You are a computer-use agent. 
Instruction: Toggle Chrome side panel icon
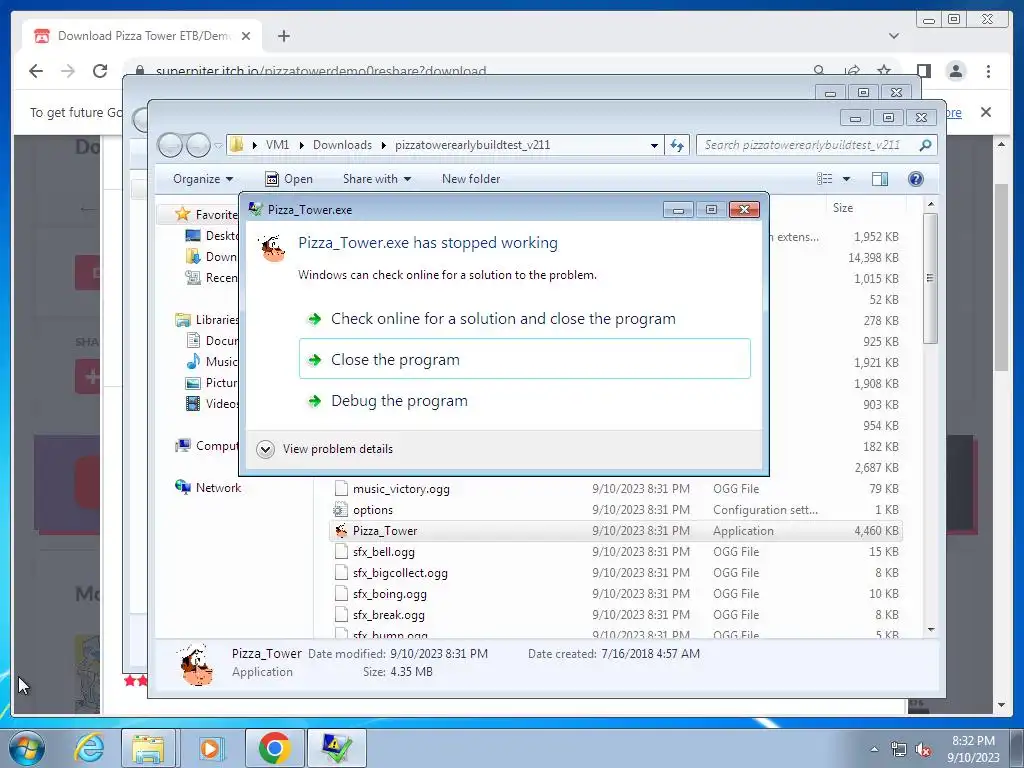point(923,71)
